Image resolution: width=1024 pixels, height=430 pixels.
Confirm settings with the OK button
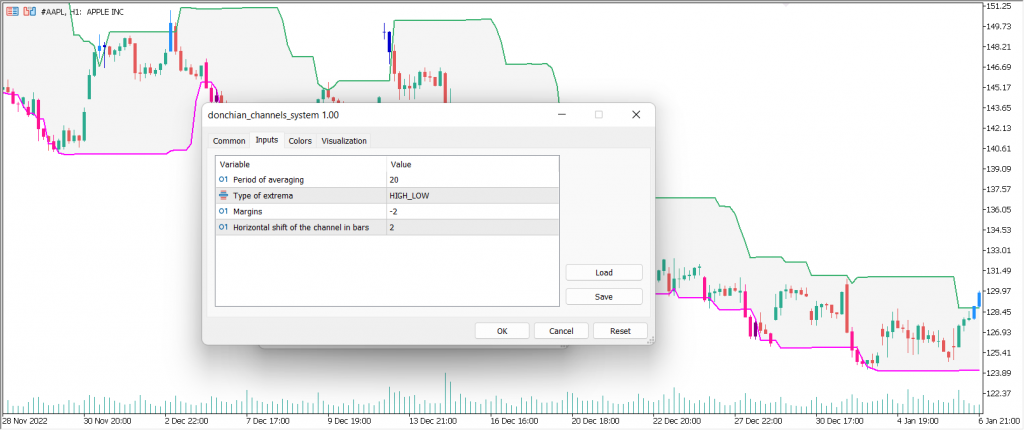[502, 331]
